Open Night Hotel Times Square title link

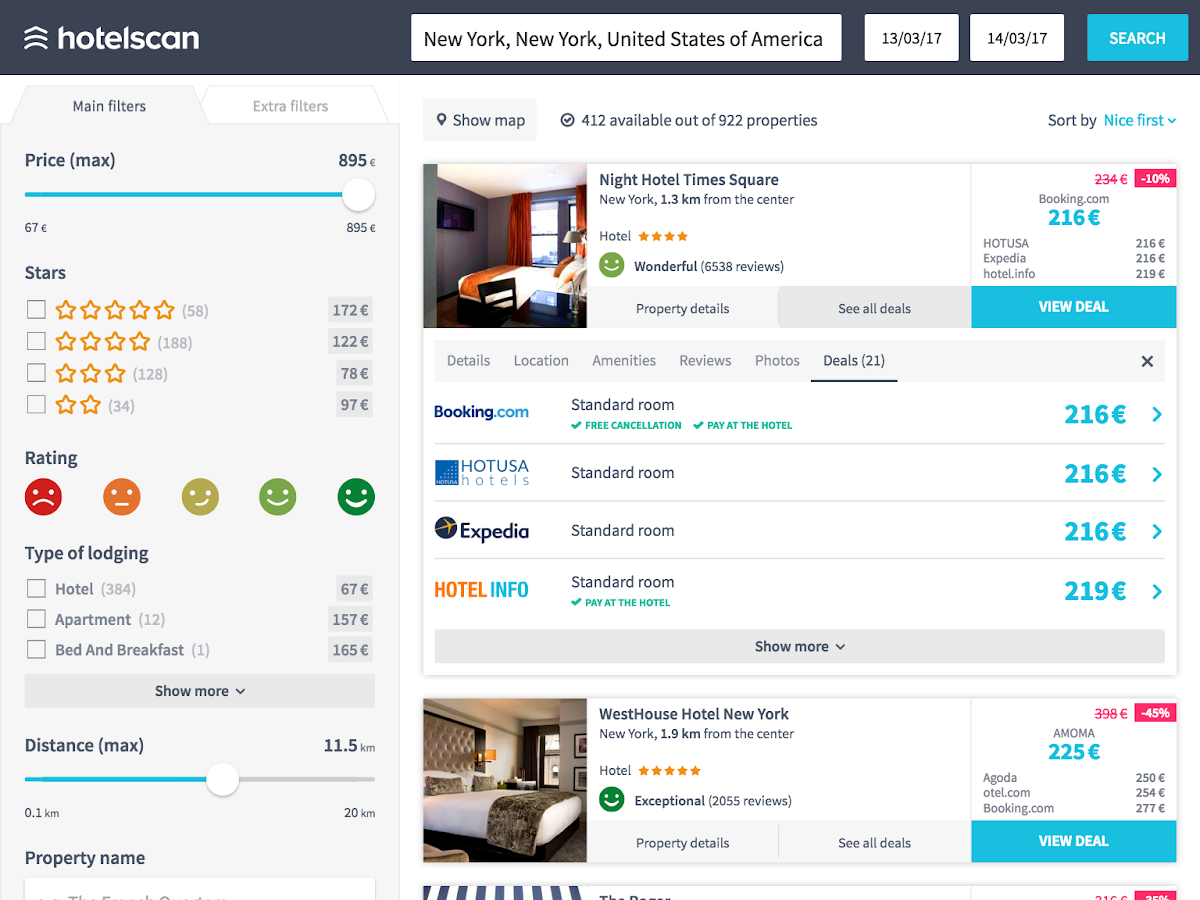click(689, 180)
